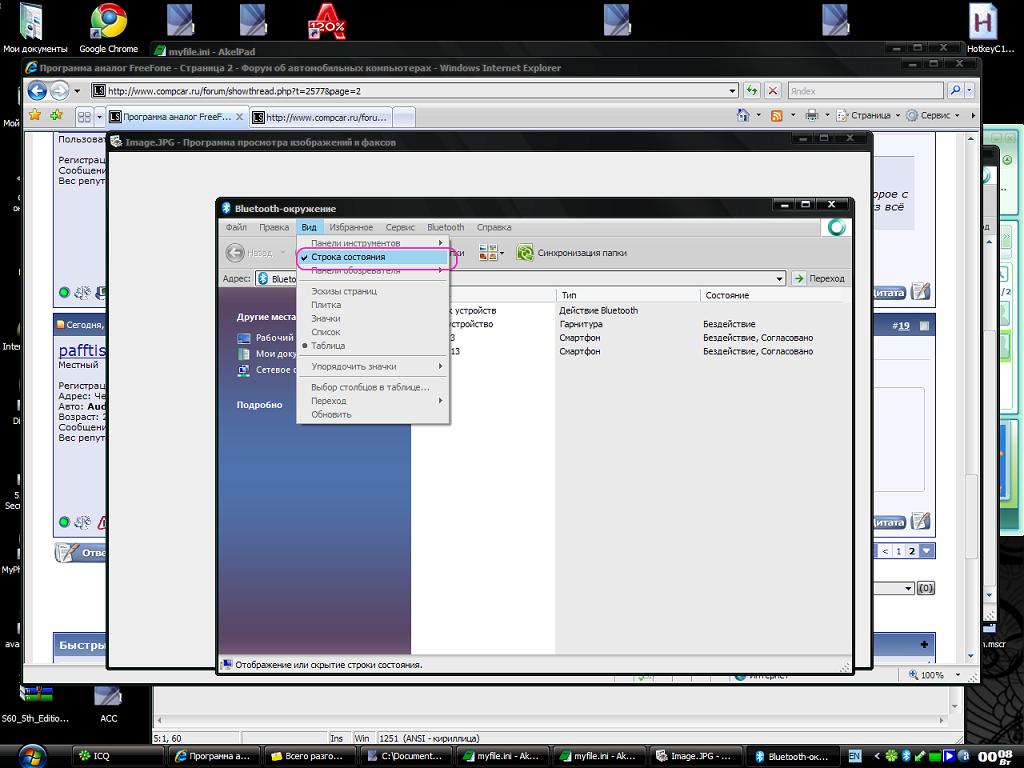The height and width of the screenshot is (768, 1024).
Task: Click the IE back navigation arrow
Action: tap(37, 91)
